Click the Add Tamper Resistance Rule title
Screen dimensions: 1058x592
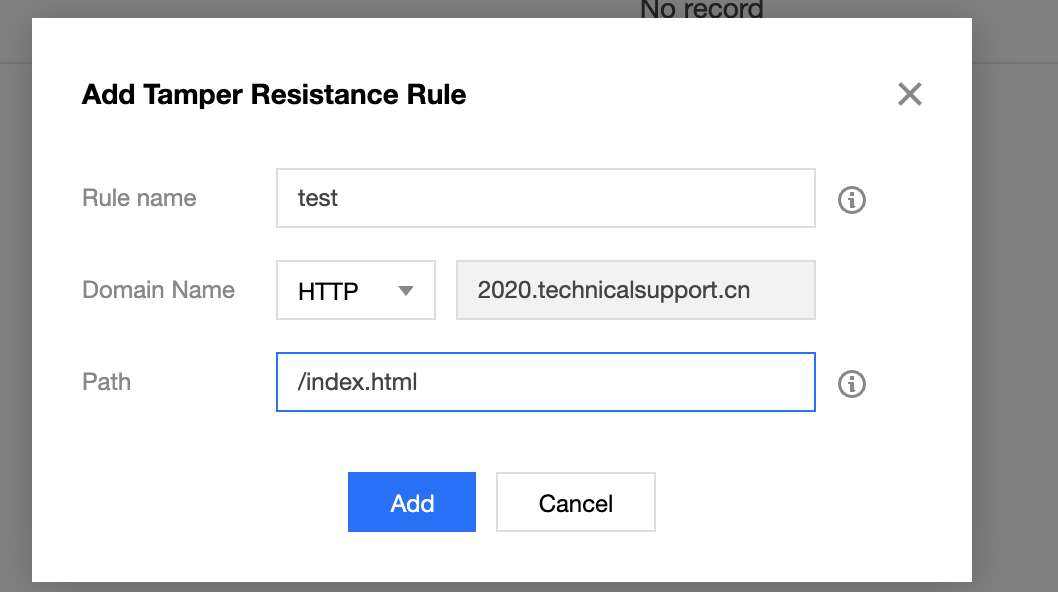coord(274,95)
